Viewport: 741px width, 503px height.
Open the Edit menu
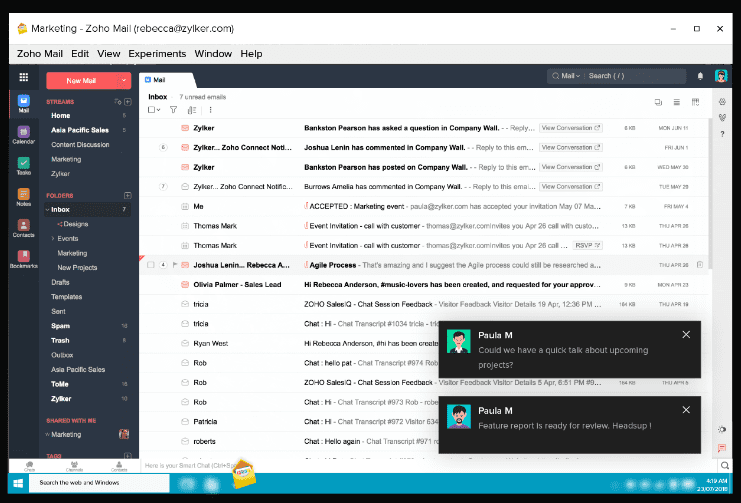80,53
